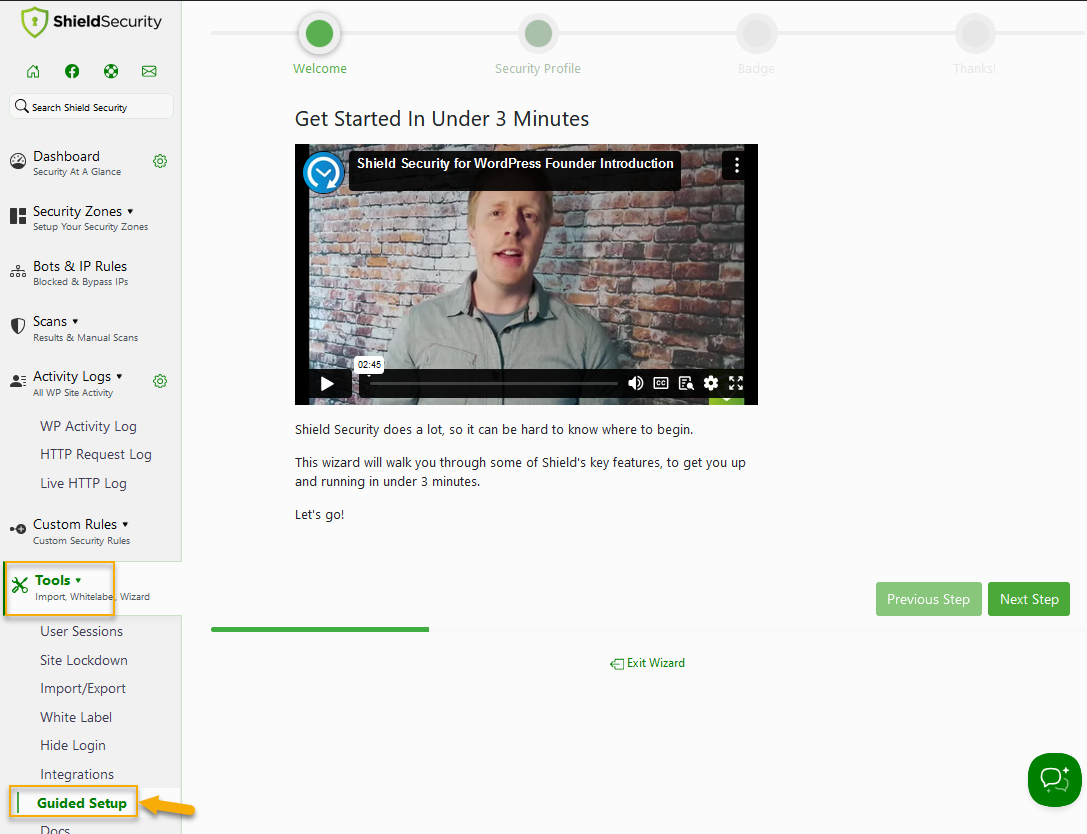This screenshot has height=834, width=1087.
Task: Open WP Activity Log
Action: [x=88, y=426]
